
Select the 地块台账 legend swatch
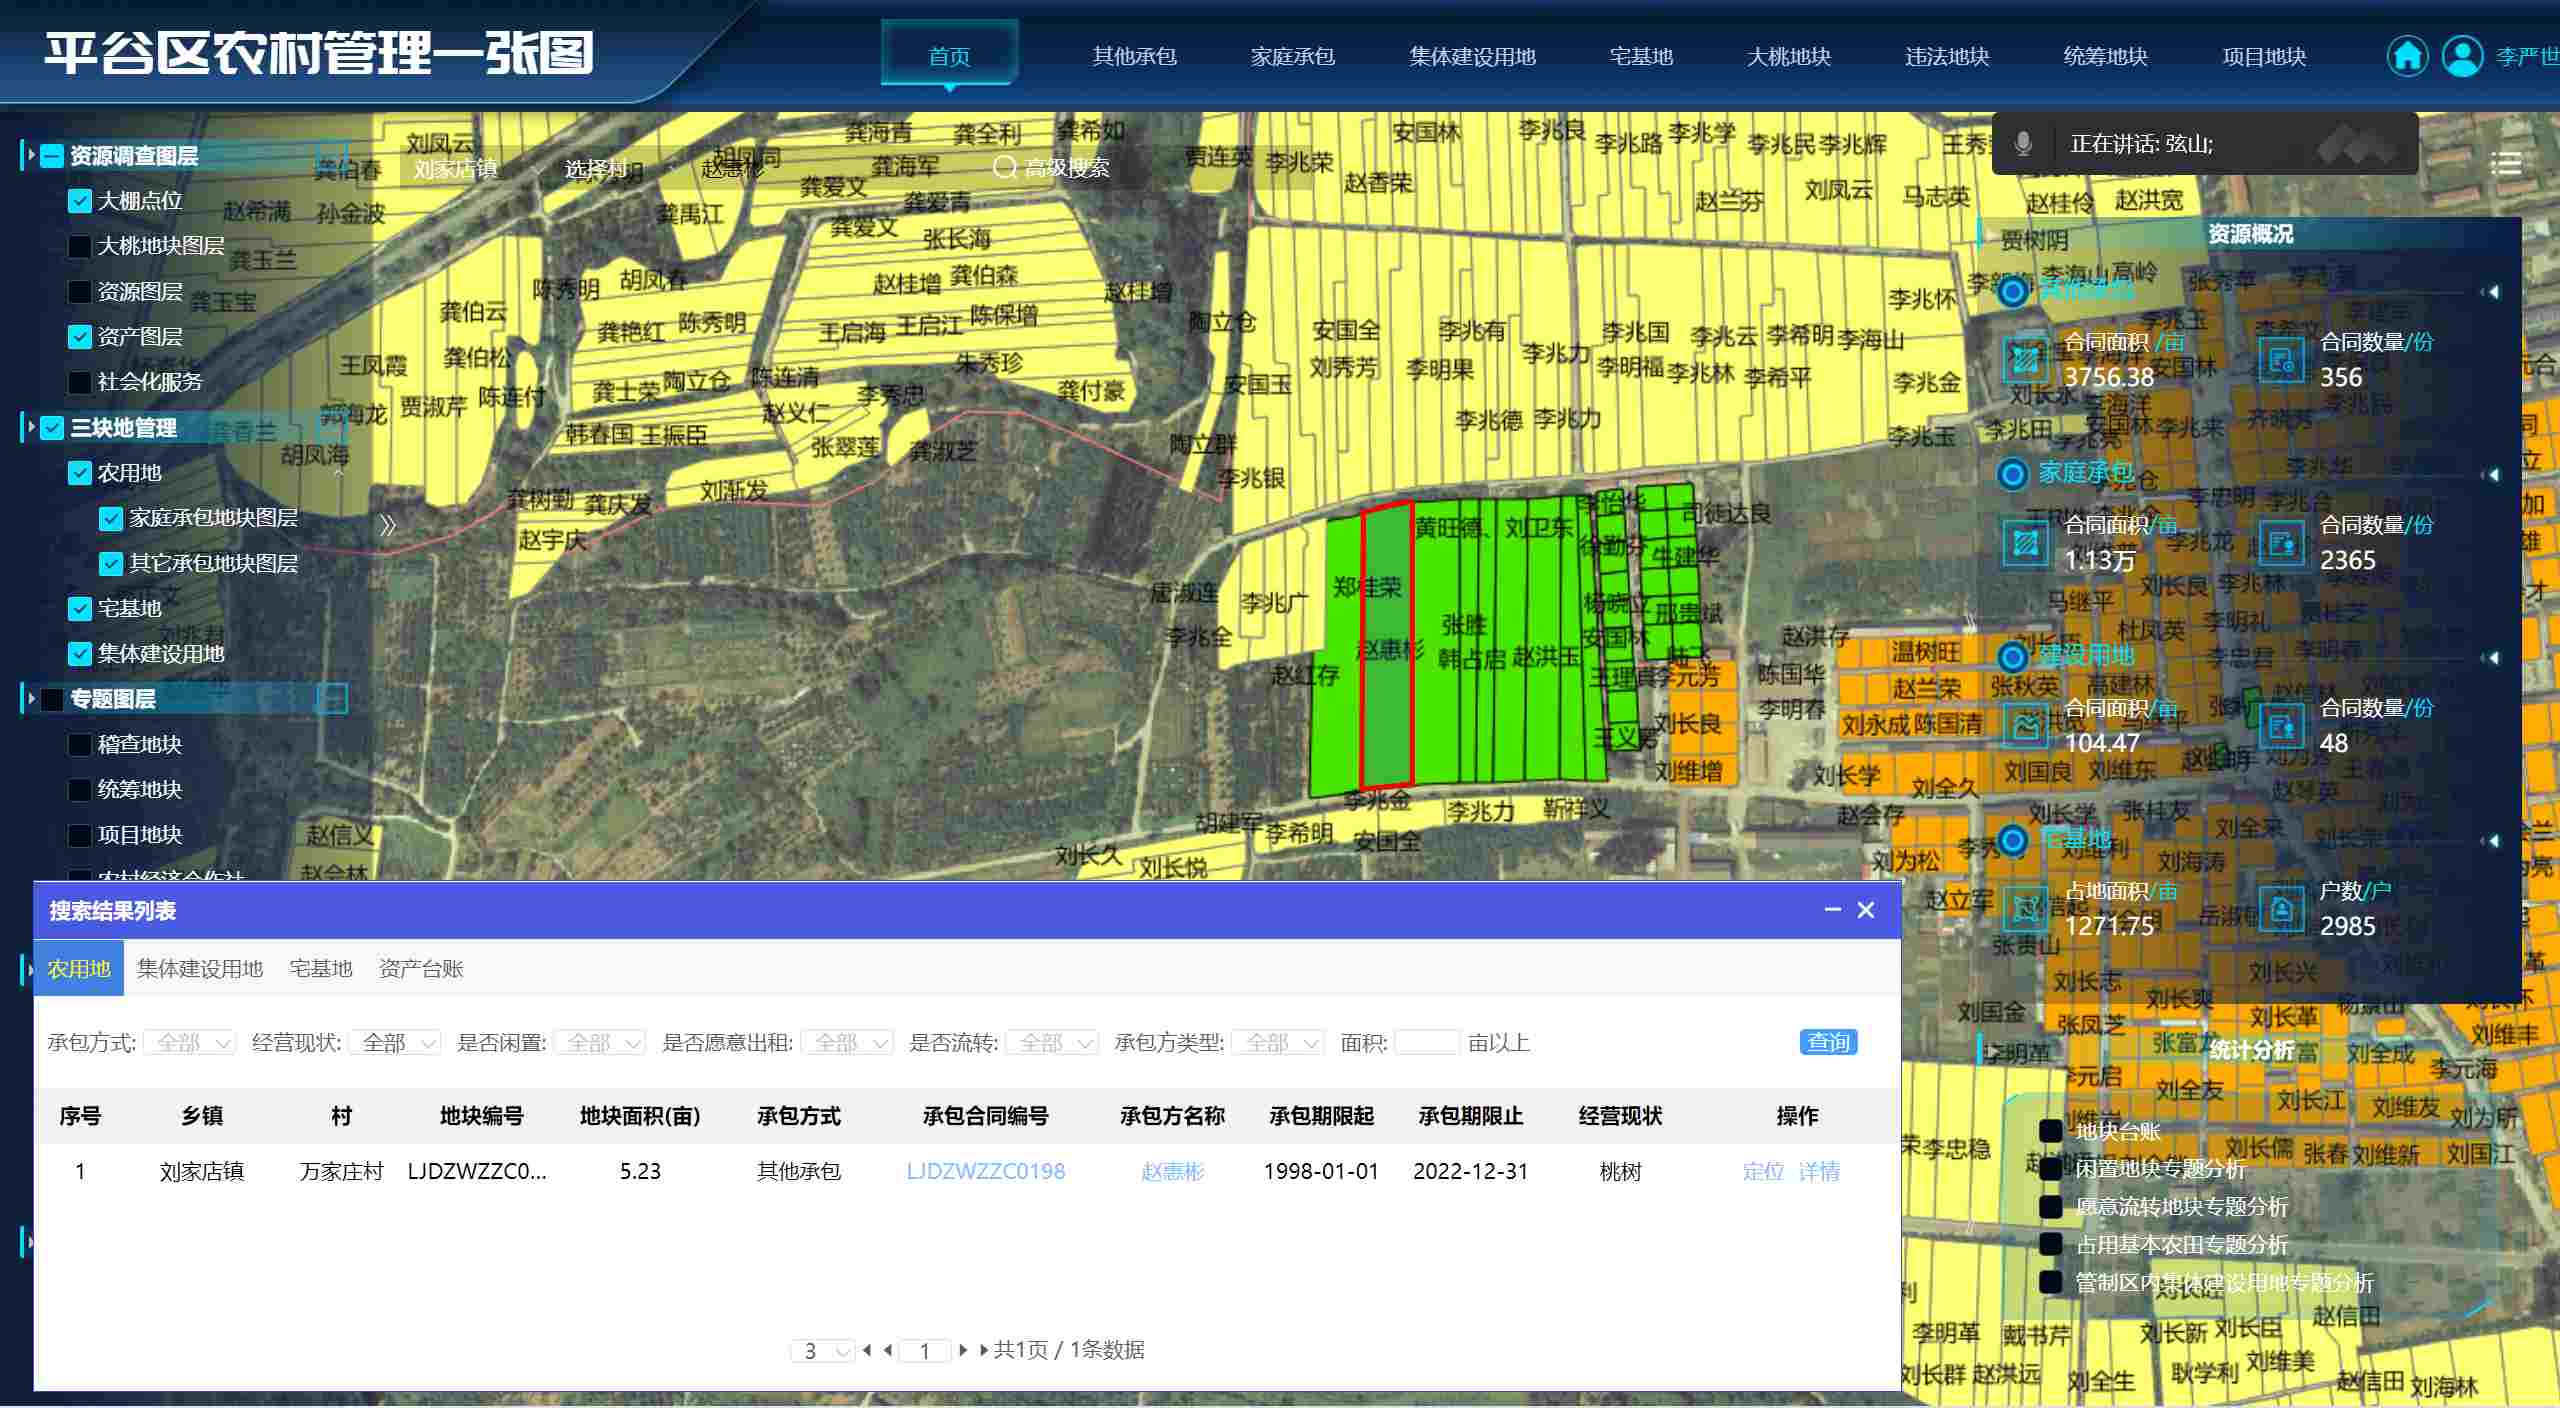[x=2051, y=1131]
